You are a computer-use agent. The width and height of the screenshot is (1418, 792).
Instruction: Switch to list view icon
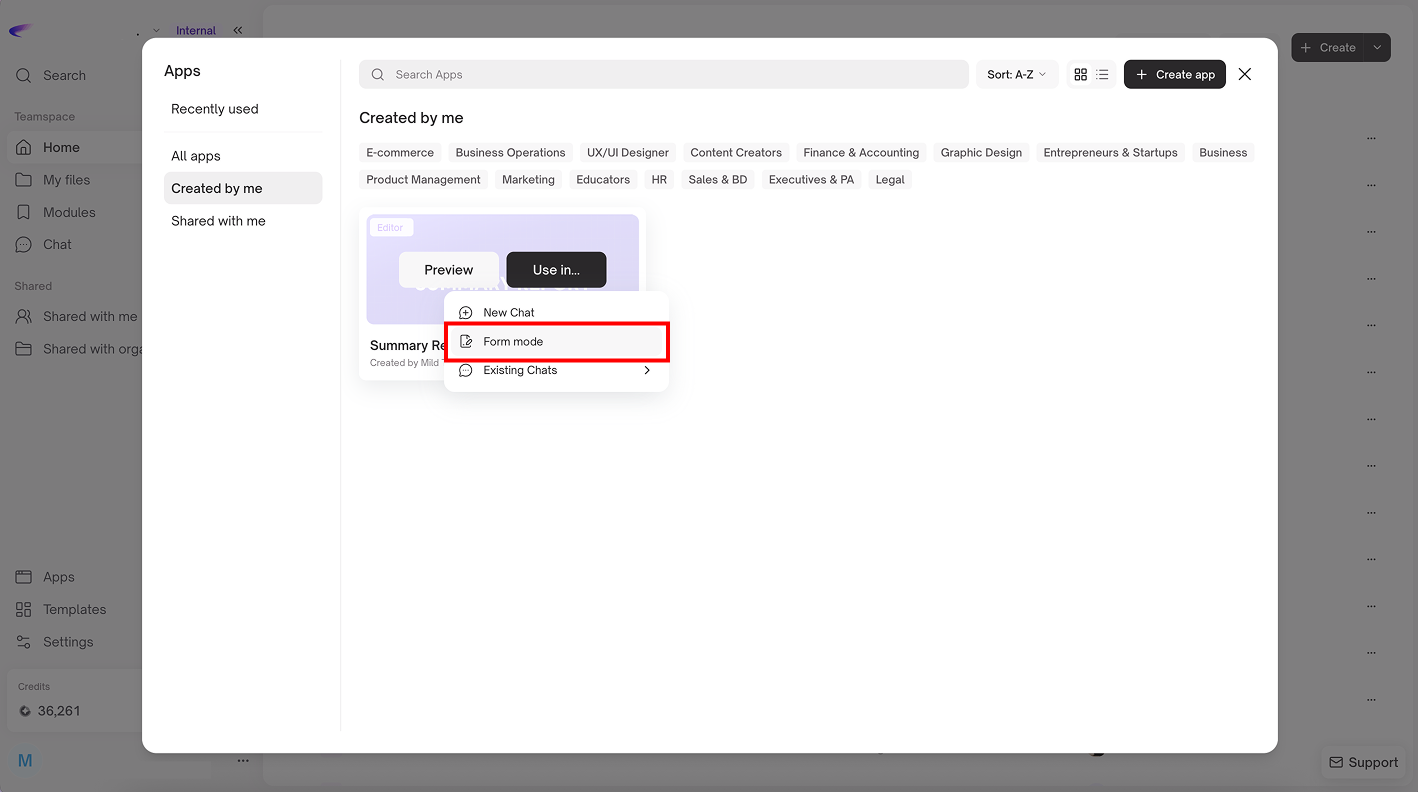click(1102, 75)
